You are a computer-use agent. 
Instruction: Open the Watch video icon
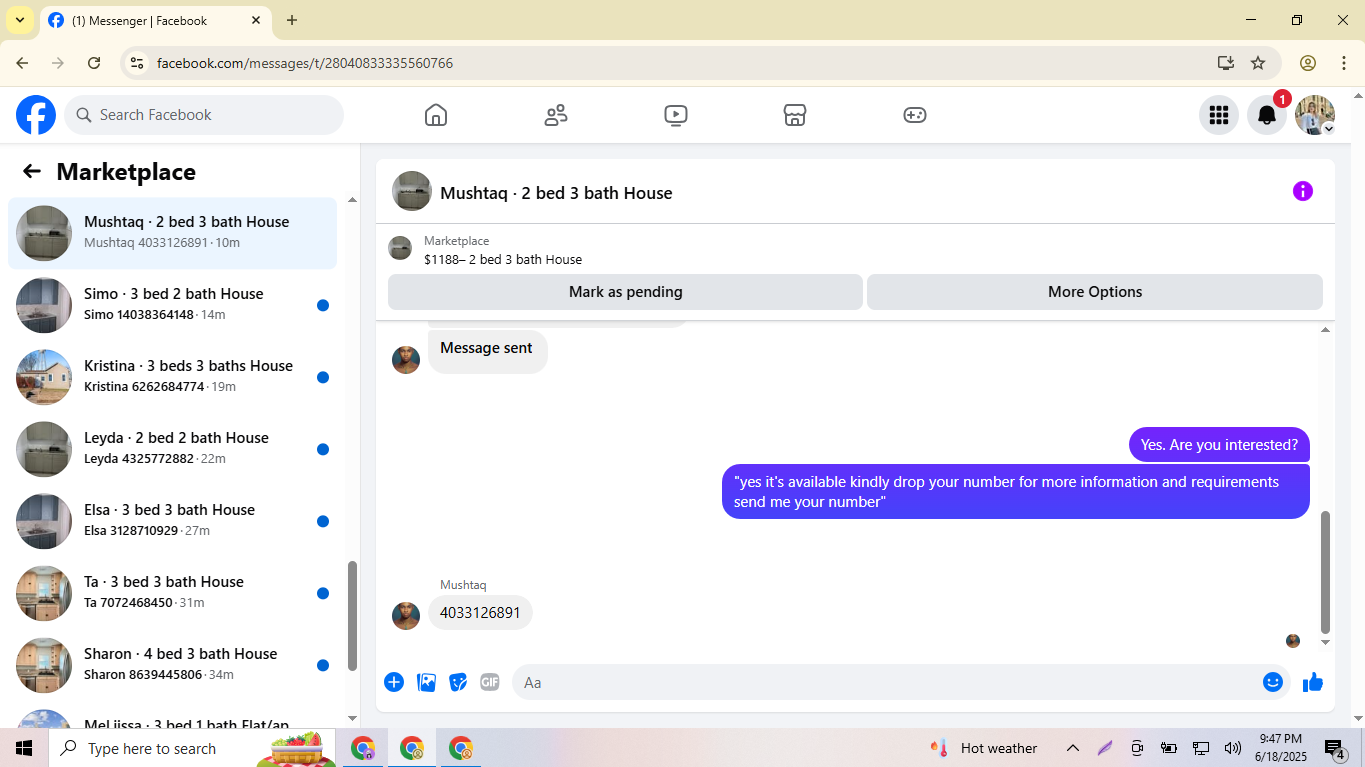[x=676, y=115]
